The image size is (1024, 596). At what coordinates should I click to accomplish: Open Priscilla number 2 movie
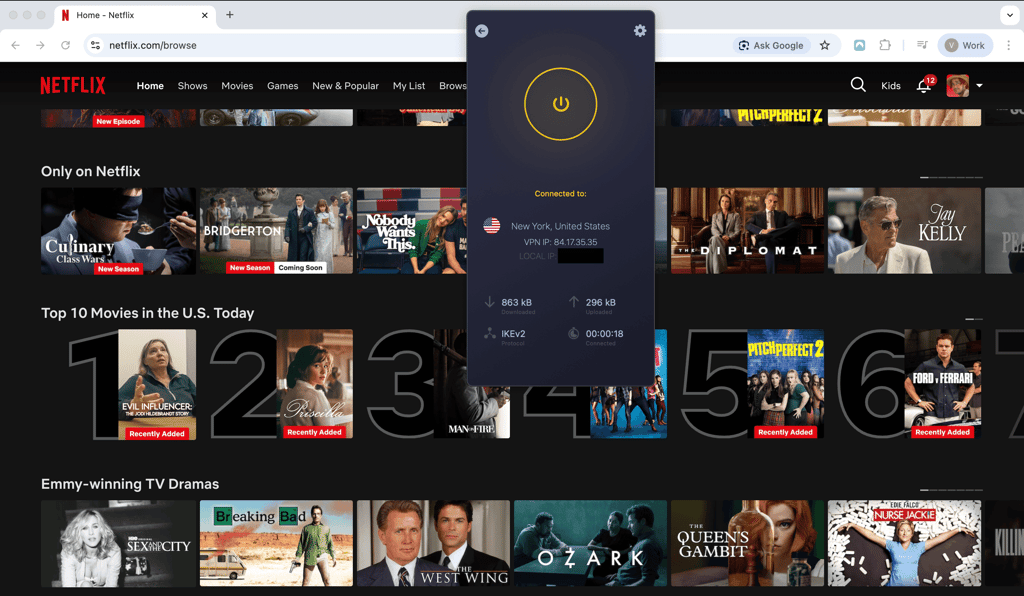pyautogui.click(x=315, y=384)
